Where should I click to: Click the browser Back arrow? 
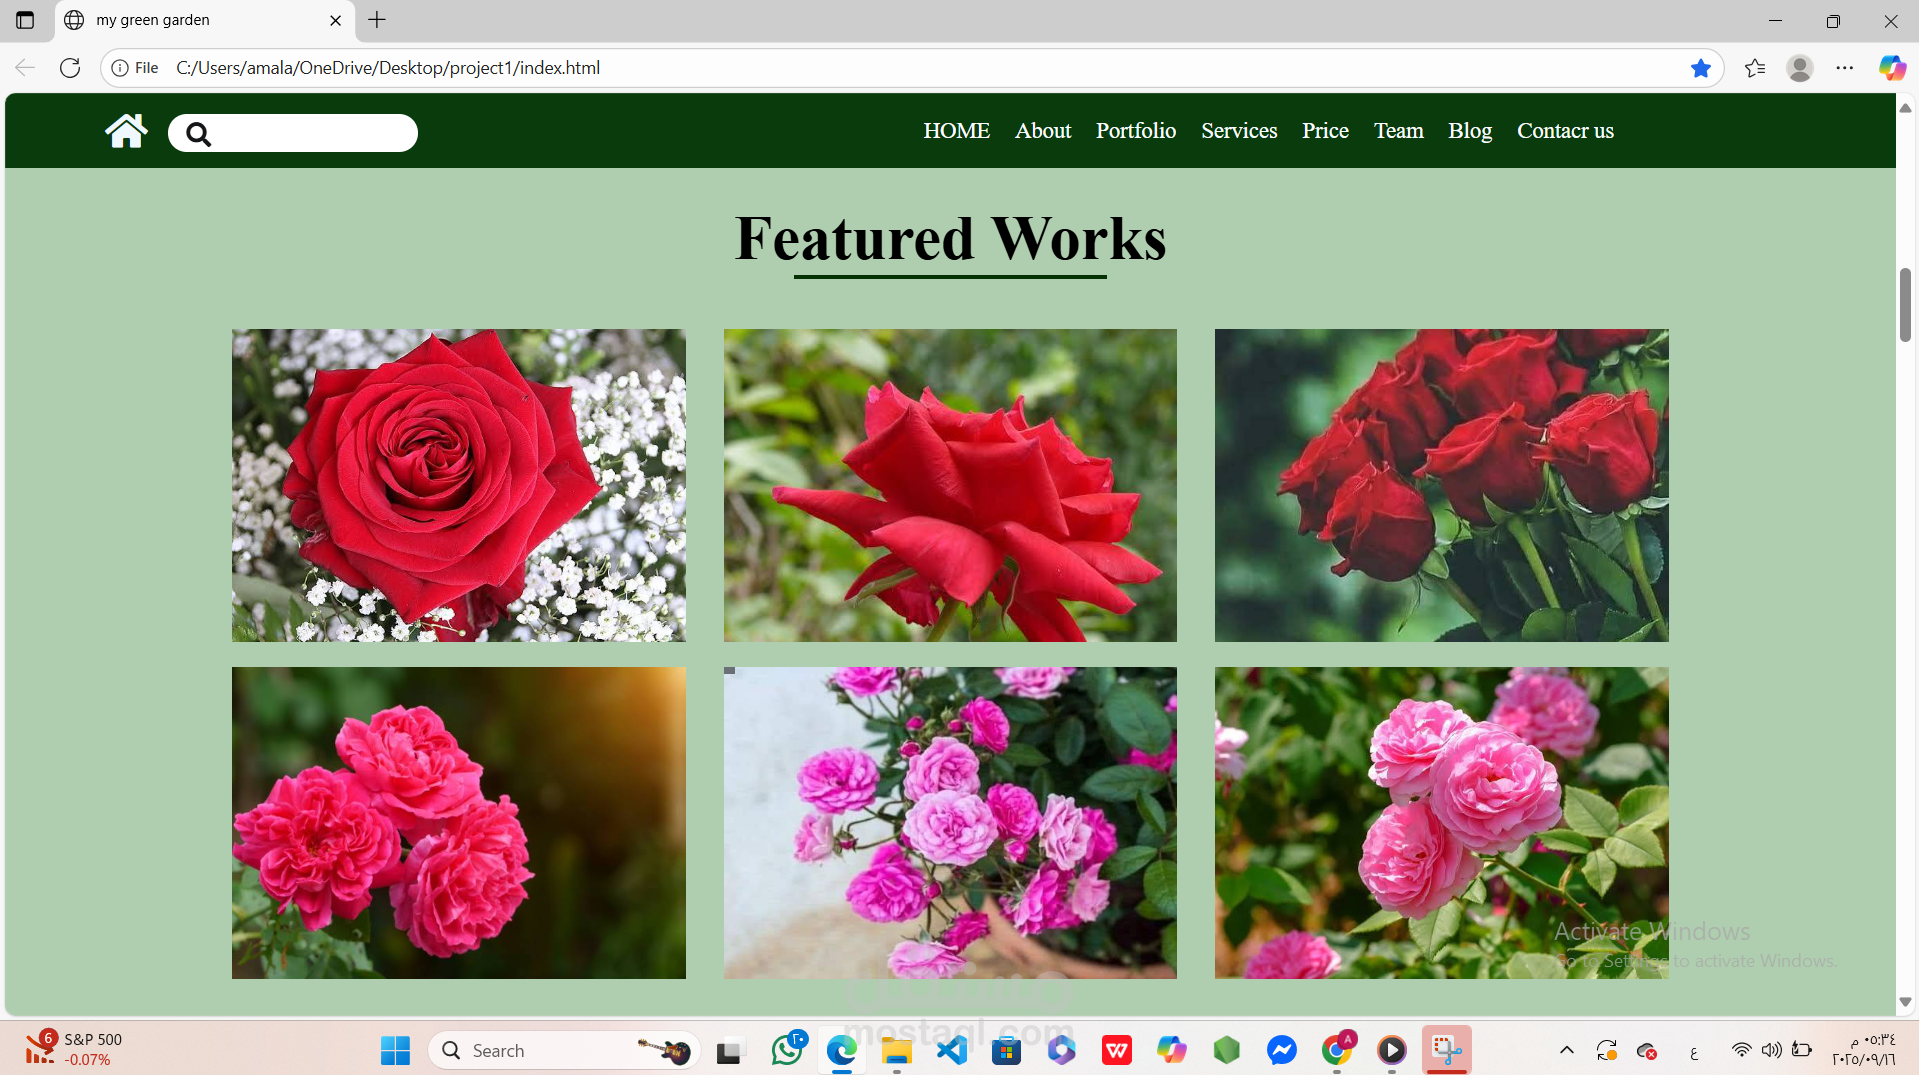pyautogui.click(x=25, y=68)
